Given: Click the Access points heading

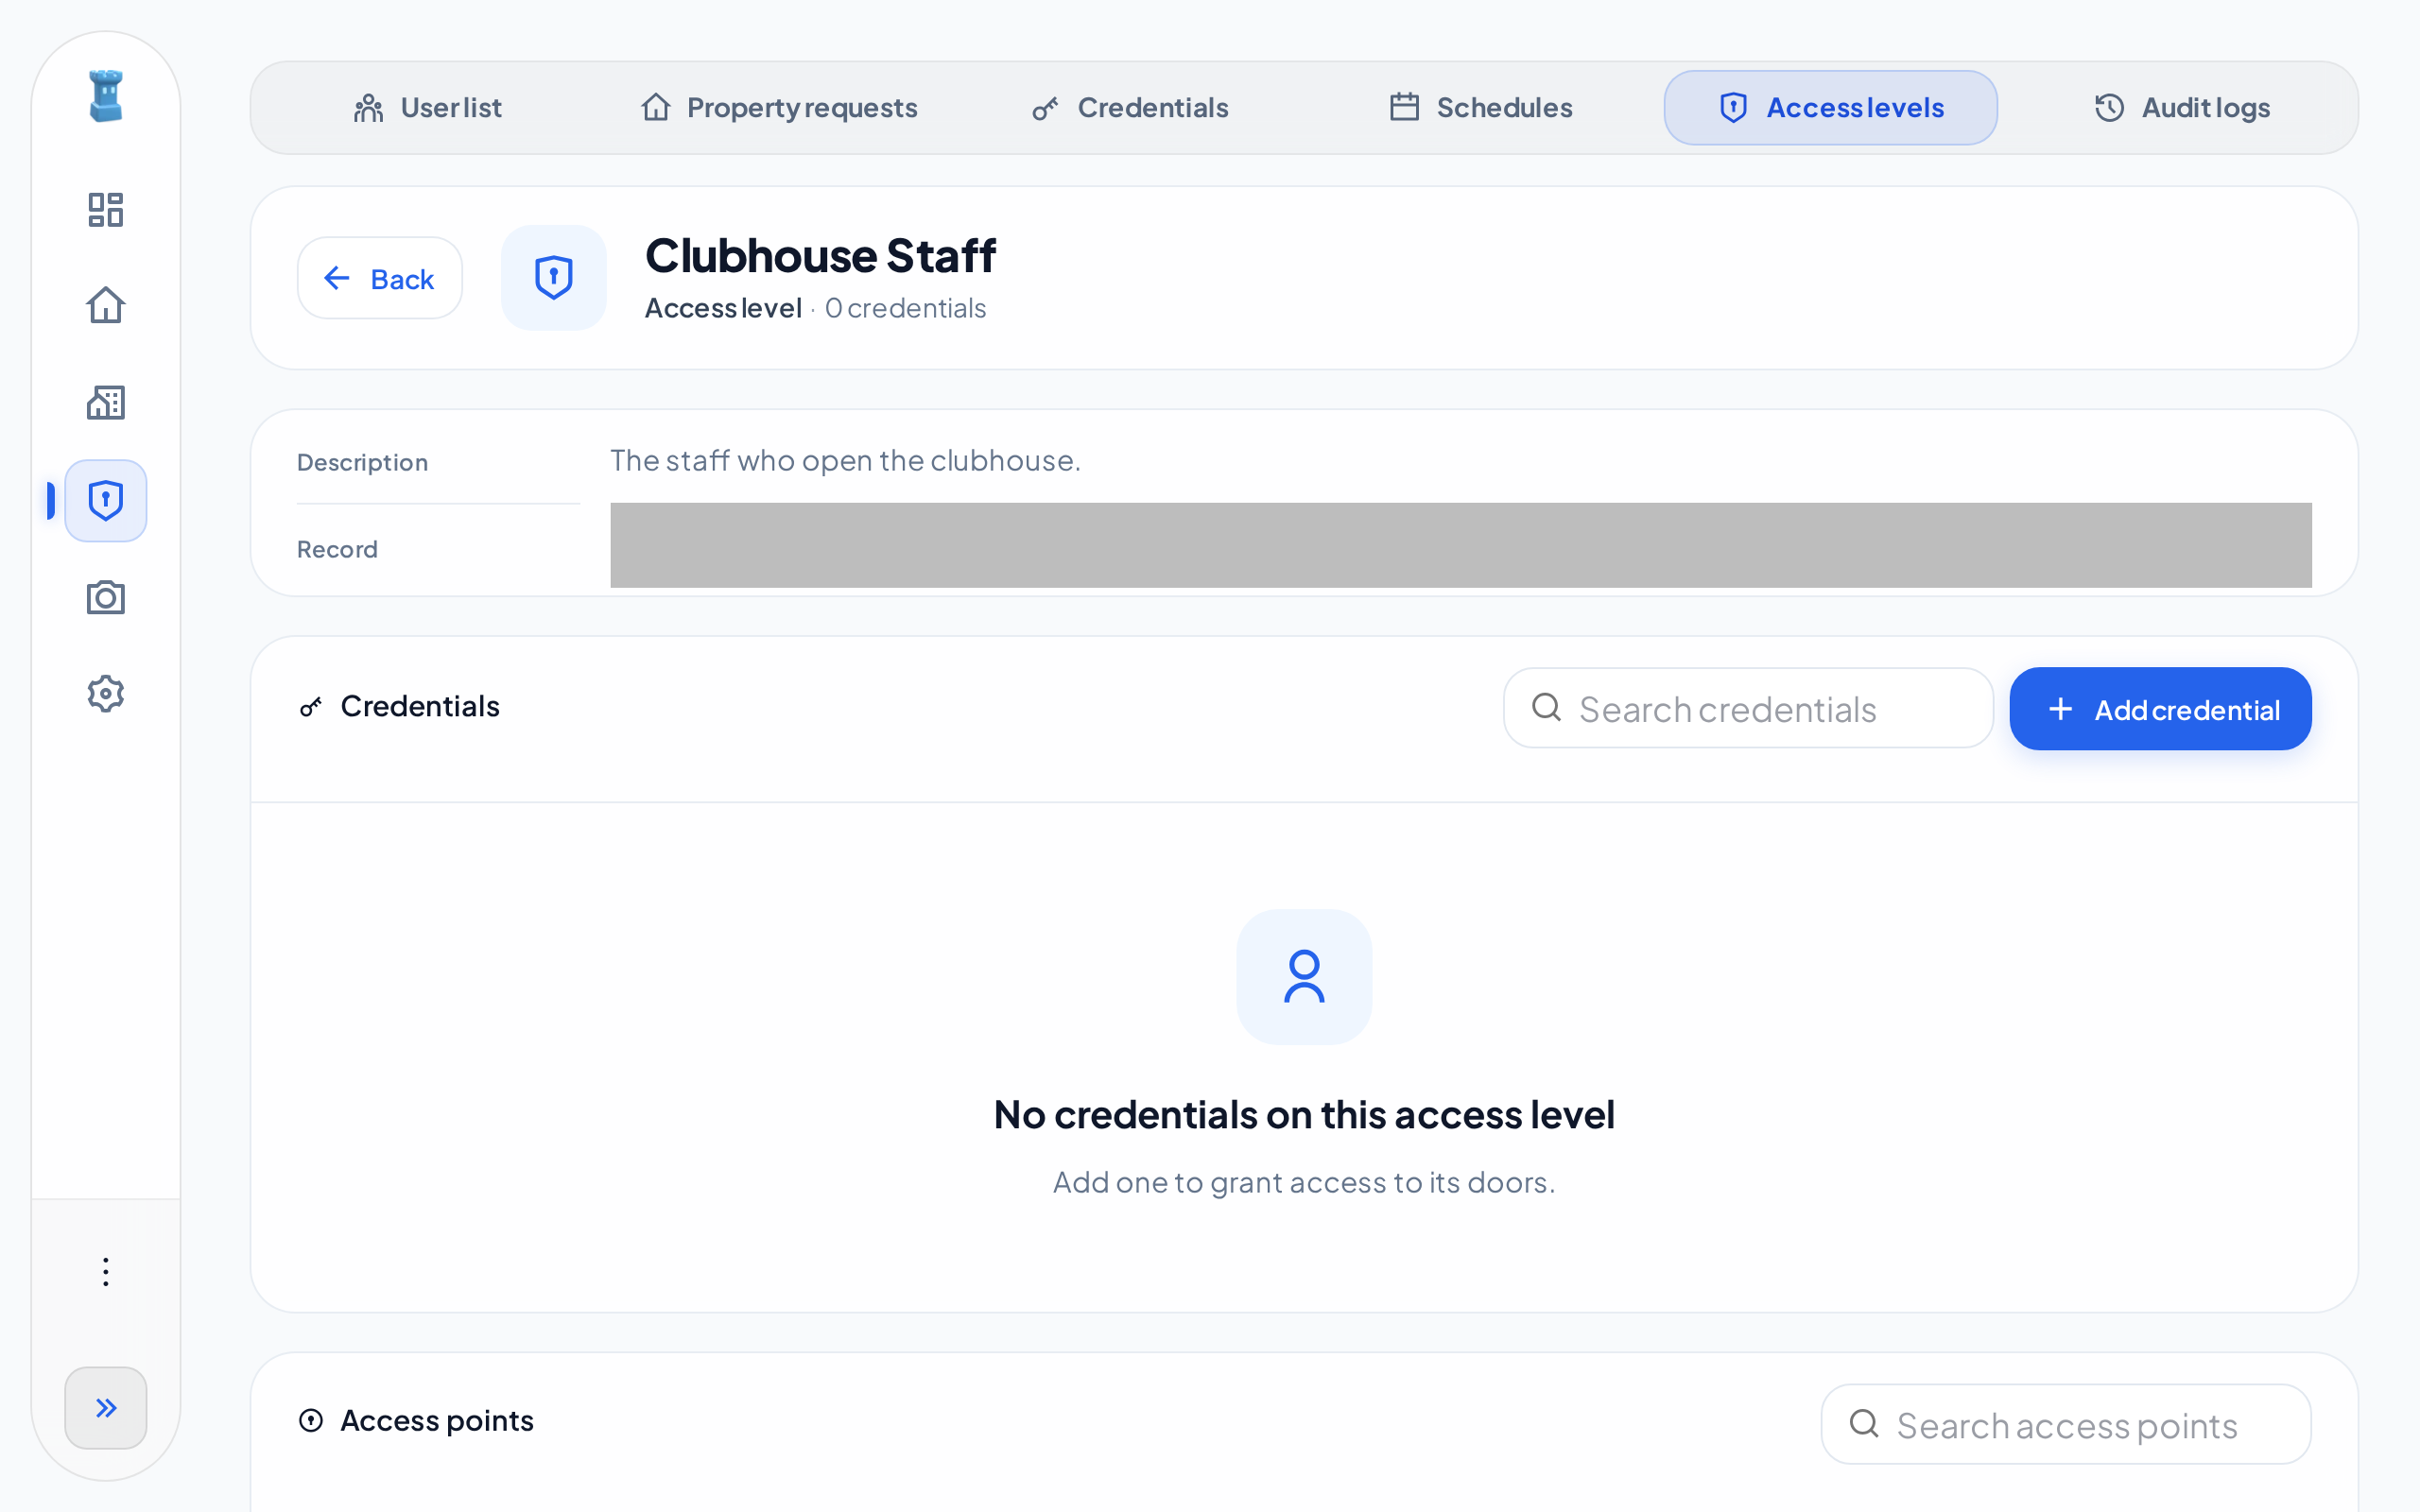Looking at the screenshot, I should 437,1420.
